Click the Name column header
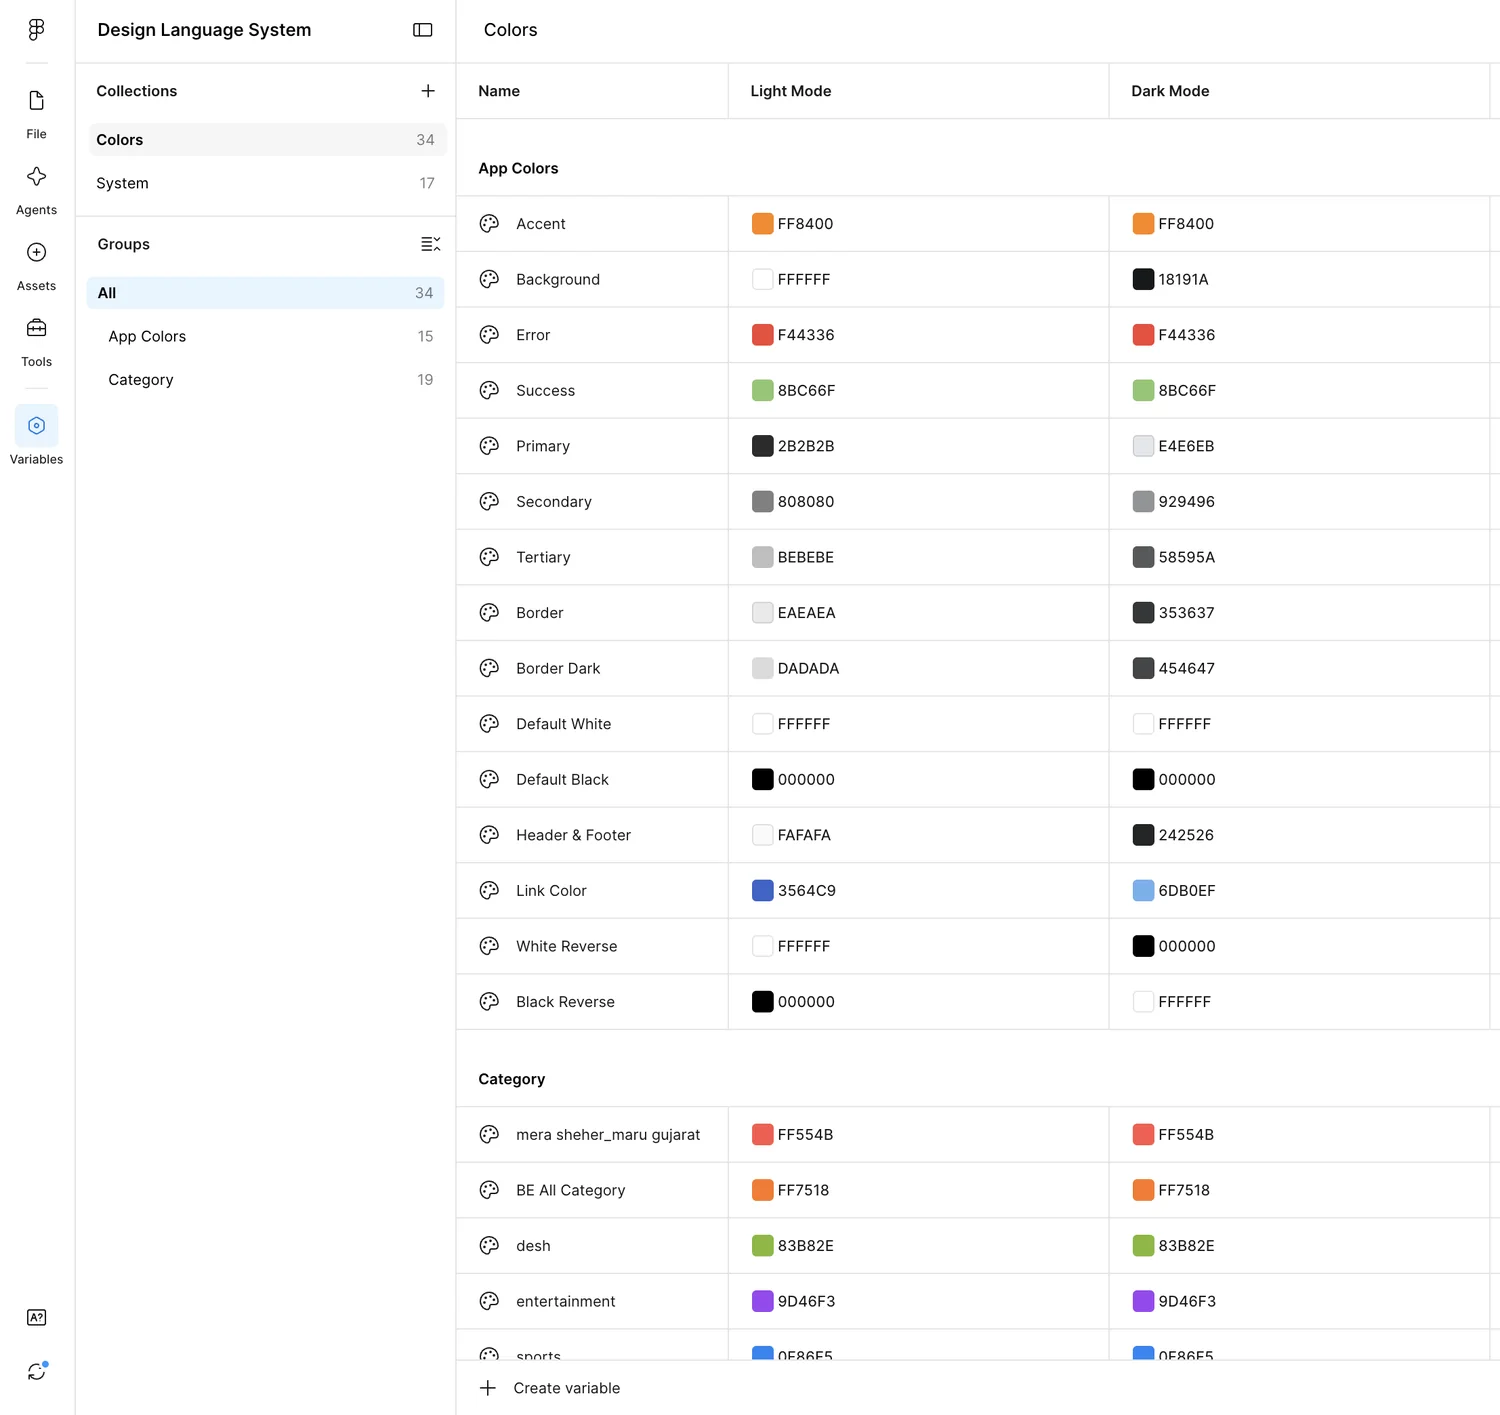Screen dimensions: 1500x1415 click(499, 91)
